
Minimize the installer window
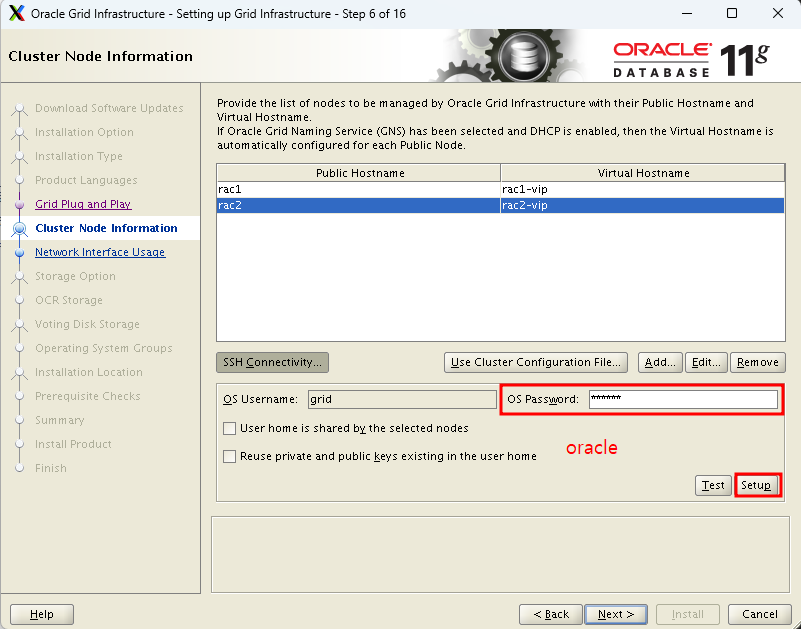click(x=685, y=13)
